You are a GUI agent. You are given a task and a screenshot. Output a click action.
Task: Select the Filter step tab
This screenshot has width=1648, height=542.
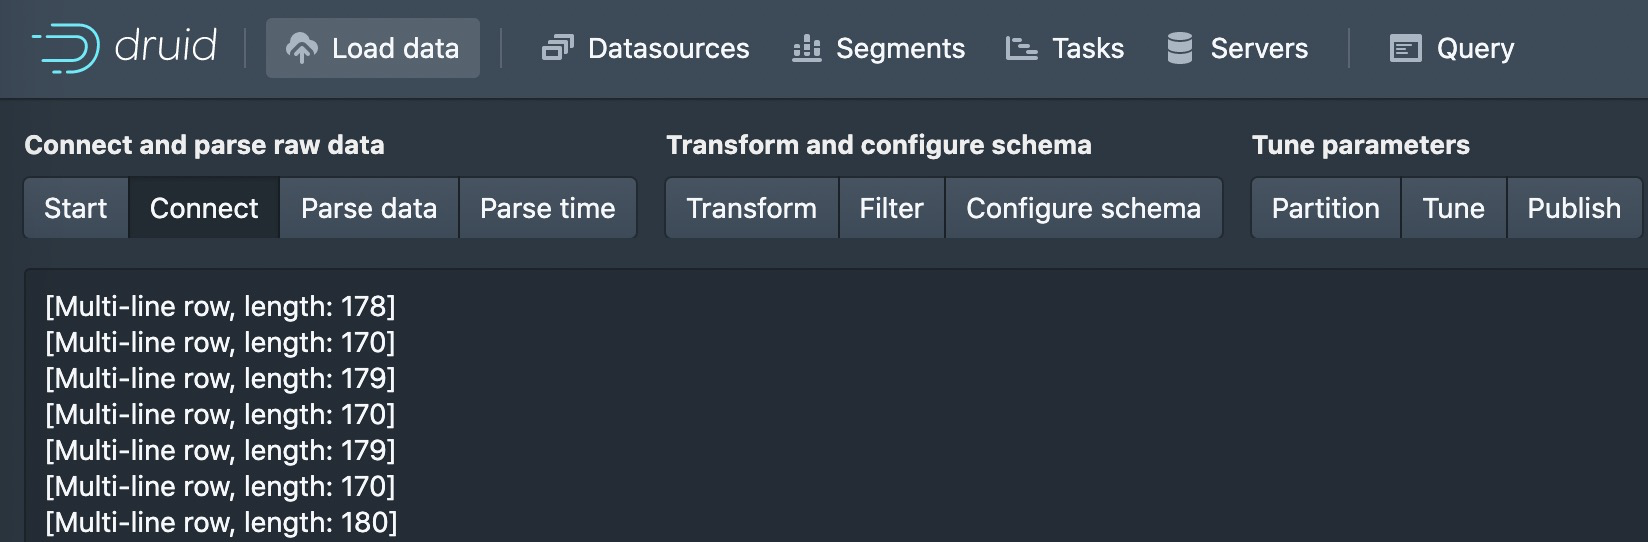(x=891, y=208)
